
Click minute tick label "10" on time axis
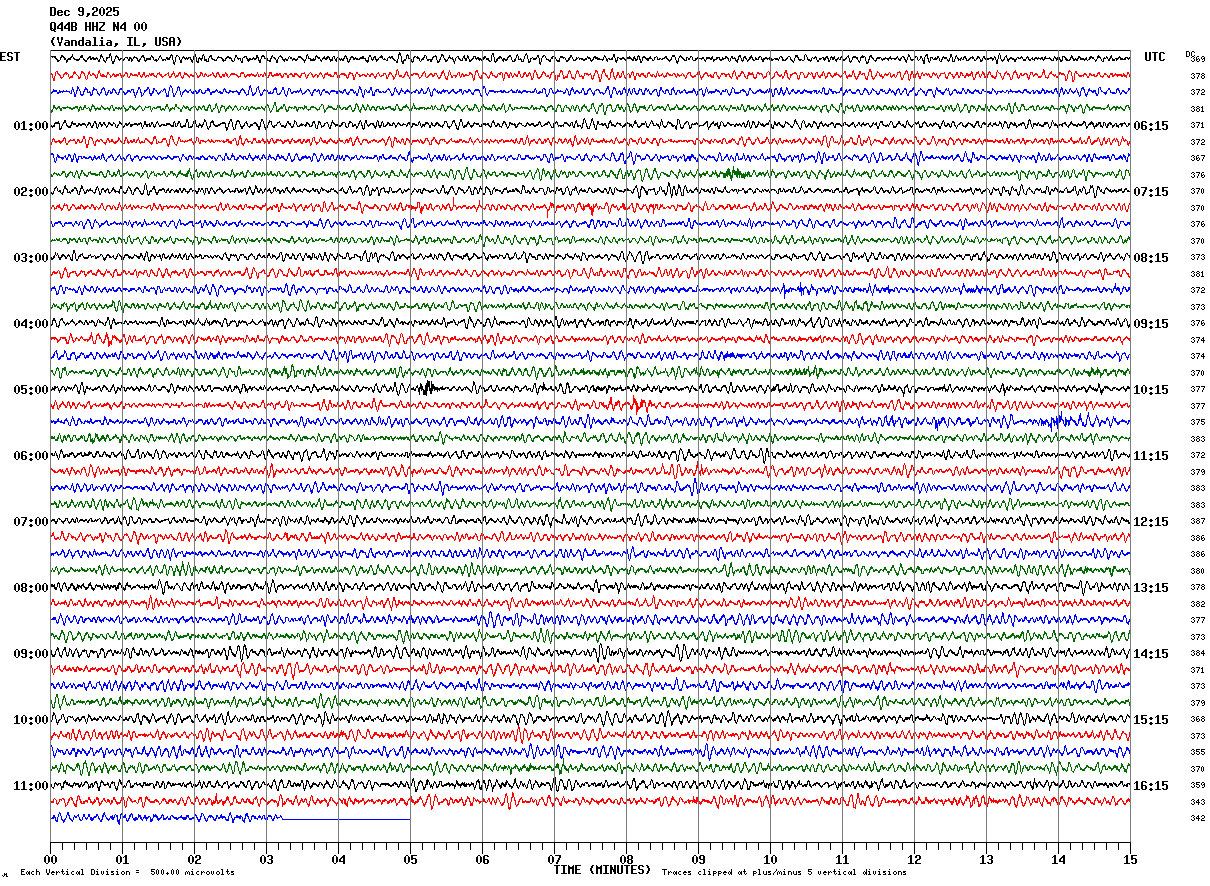(770, 859)
